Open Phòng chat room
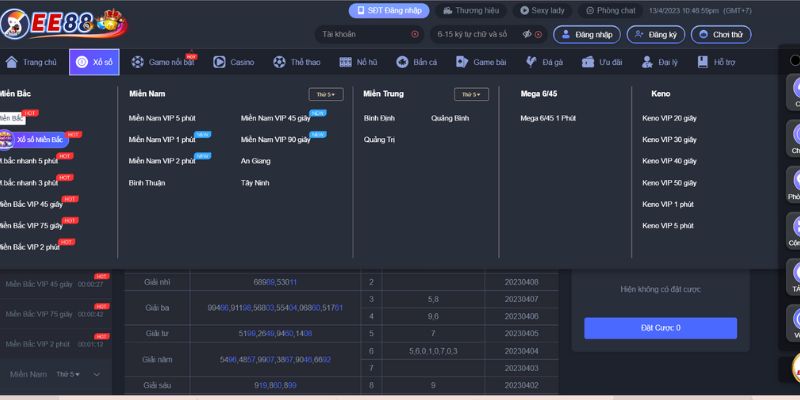Image resolution: width=800 pixels, height=400 pixels. tap(611, 11)
